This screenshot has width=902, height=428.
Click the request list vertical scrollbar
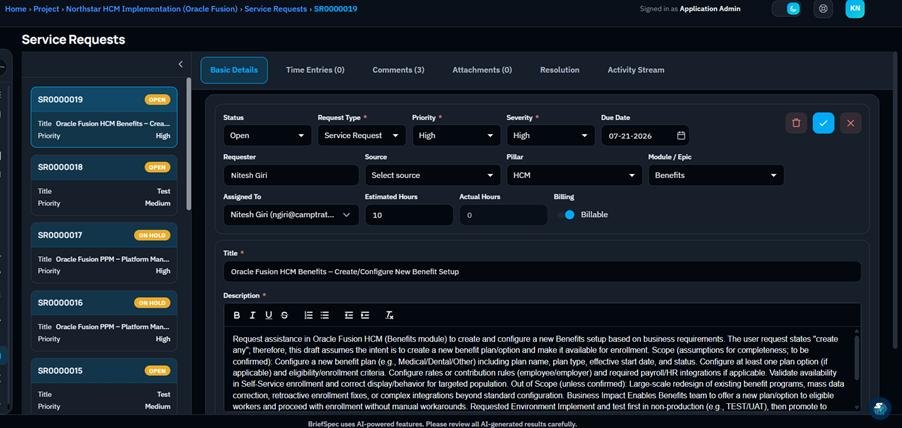(189, 144)
